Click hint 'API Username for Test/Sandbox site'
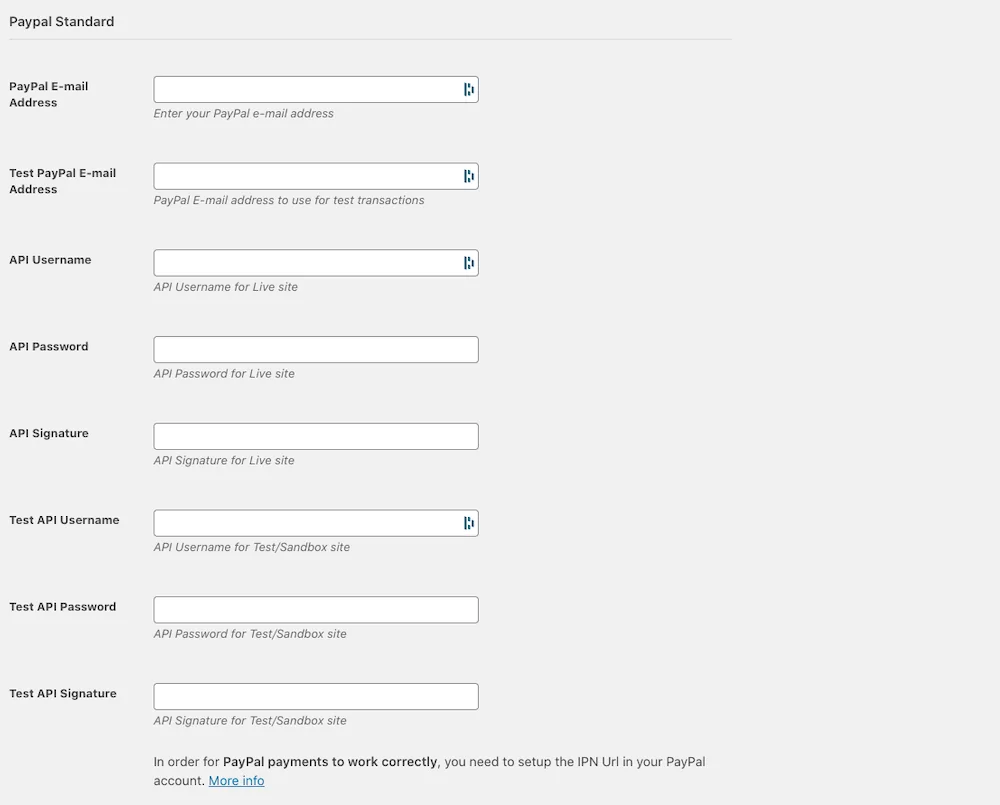 251,547
